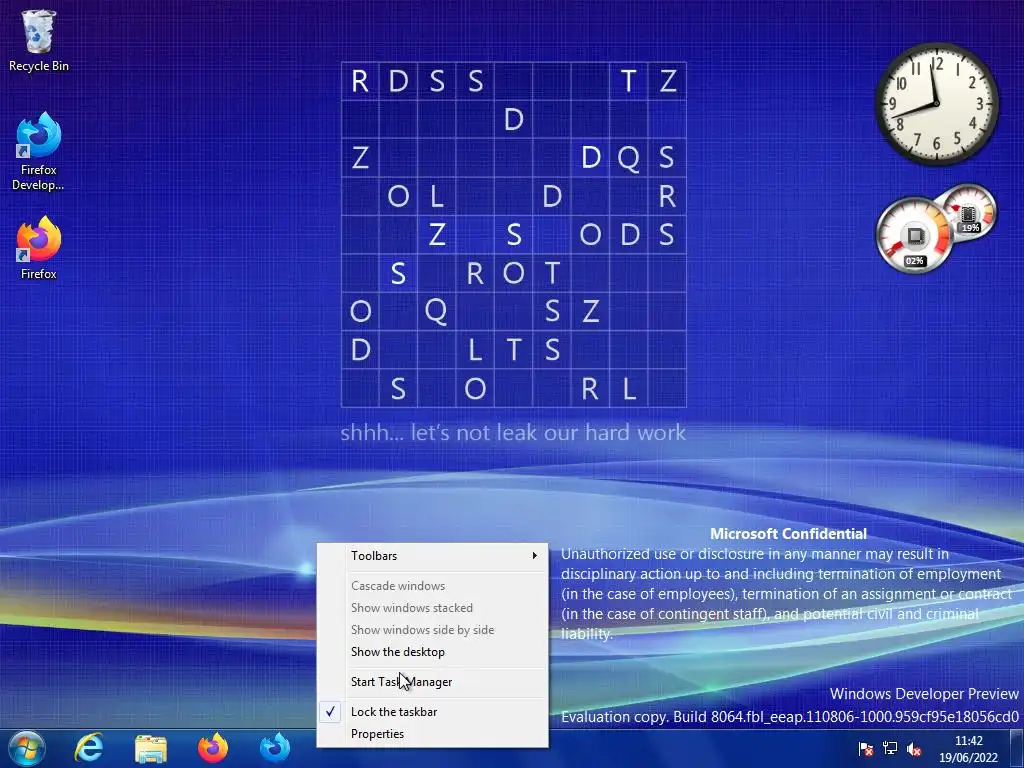Choose Show the desktop from the context menu
The height and width of the screenshot is (768, 1024).
click(x=432, y=652)
